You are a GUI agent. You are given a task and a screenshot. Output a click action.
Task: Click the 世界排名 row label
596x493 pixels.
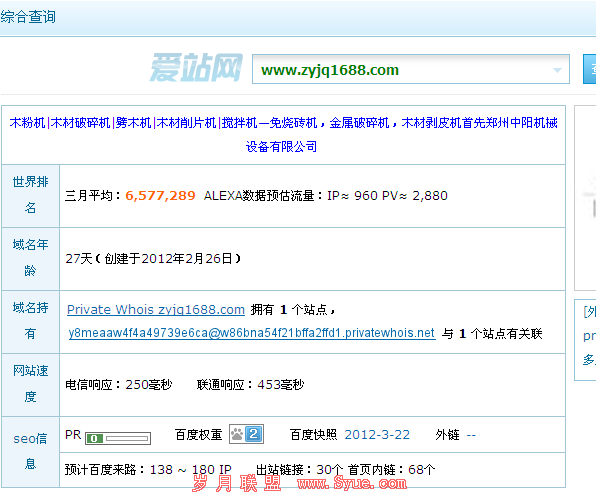(x=30, y=195)
